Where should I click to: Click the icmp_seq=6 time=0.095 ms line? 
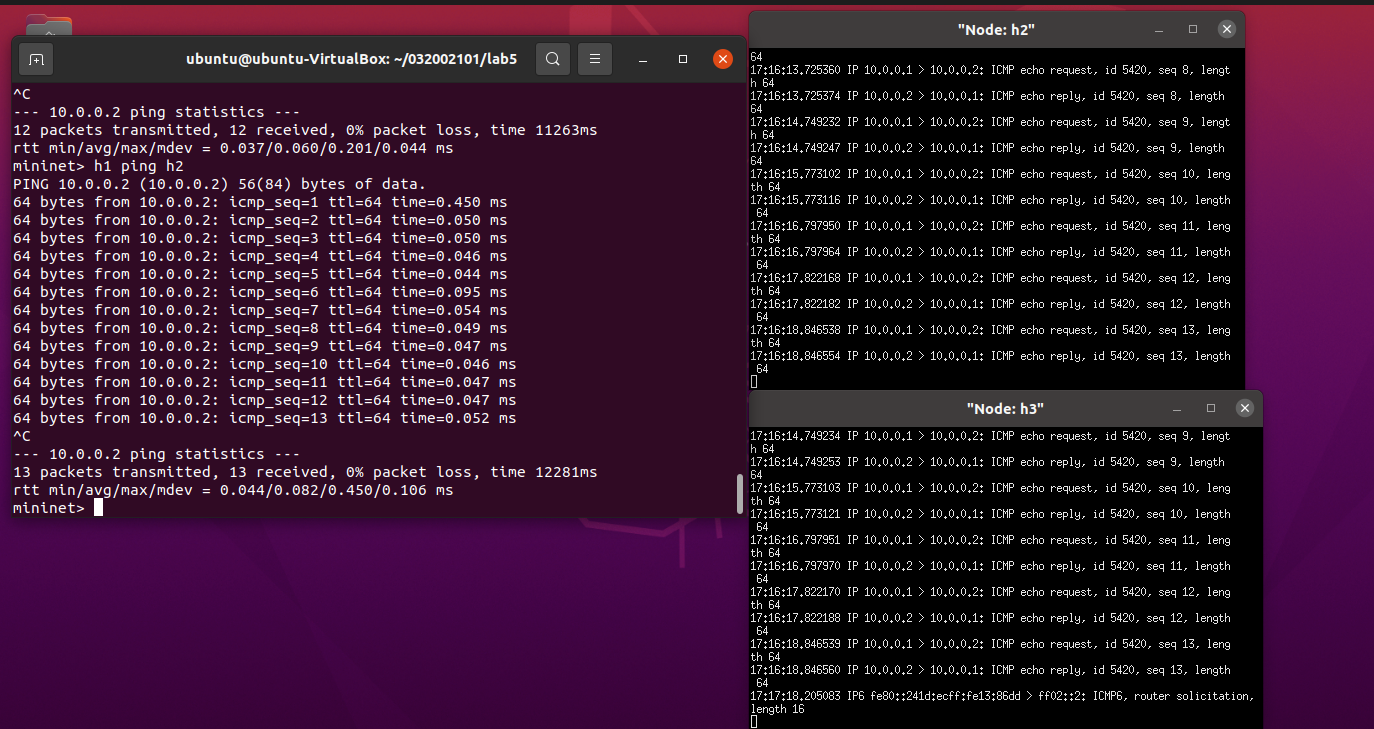(260, 292)
